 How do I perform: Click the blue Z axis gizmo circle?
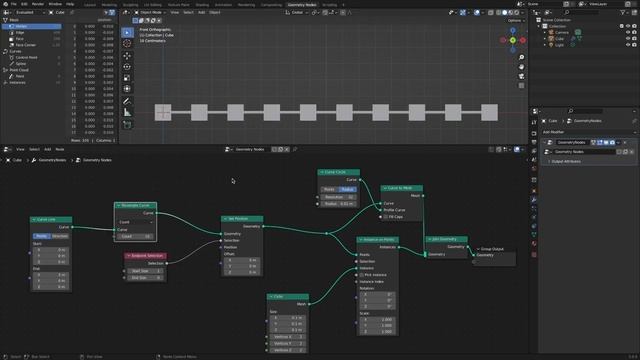click(513, 31)
